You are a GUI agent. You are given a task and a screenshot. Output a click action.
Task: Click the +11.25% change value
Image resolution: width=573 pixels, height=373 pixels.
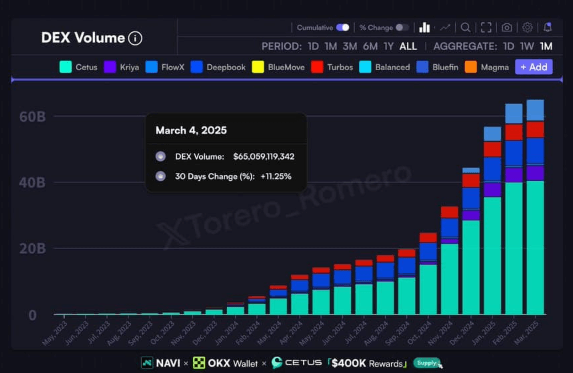(x=276, y=176)
